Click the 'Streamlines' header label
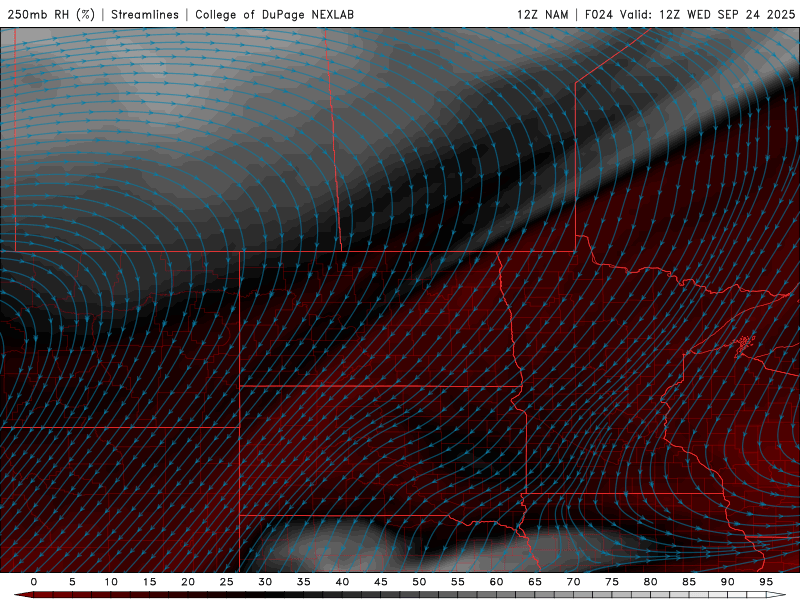 coord(145,14)
